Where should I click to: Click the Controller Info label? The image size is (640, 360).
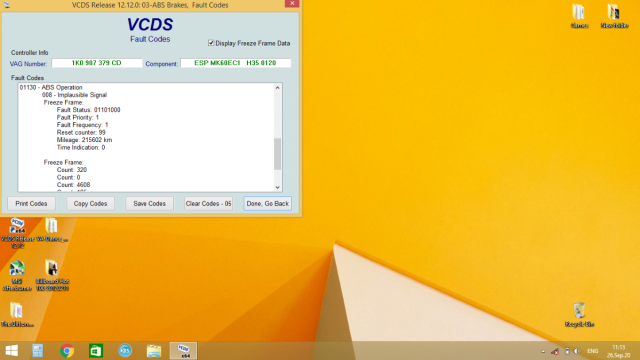pyautogui.click(x=29, y=53)
